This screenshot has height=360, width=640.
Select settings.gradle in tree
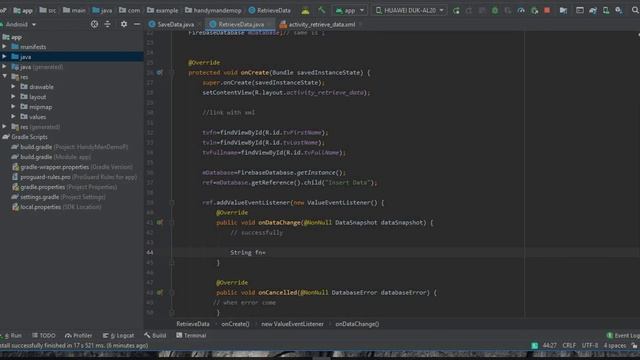click(x=58, y=197)
